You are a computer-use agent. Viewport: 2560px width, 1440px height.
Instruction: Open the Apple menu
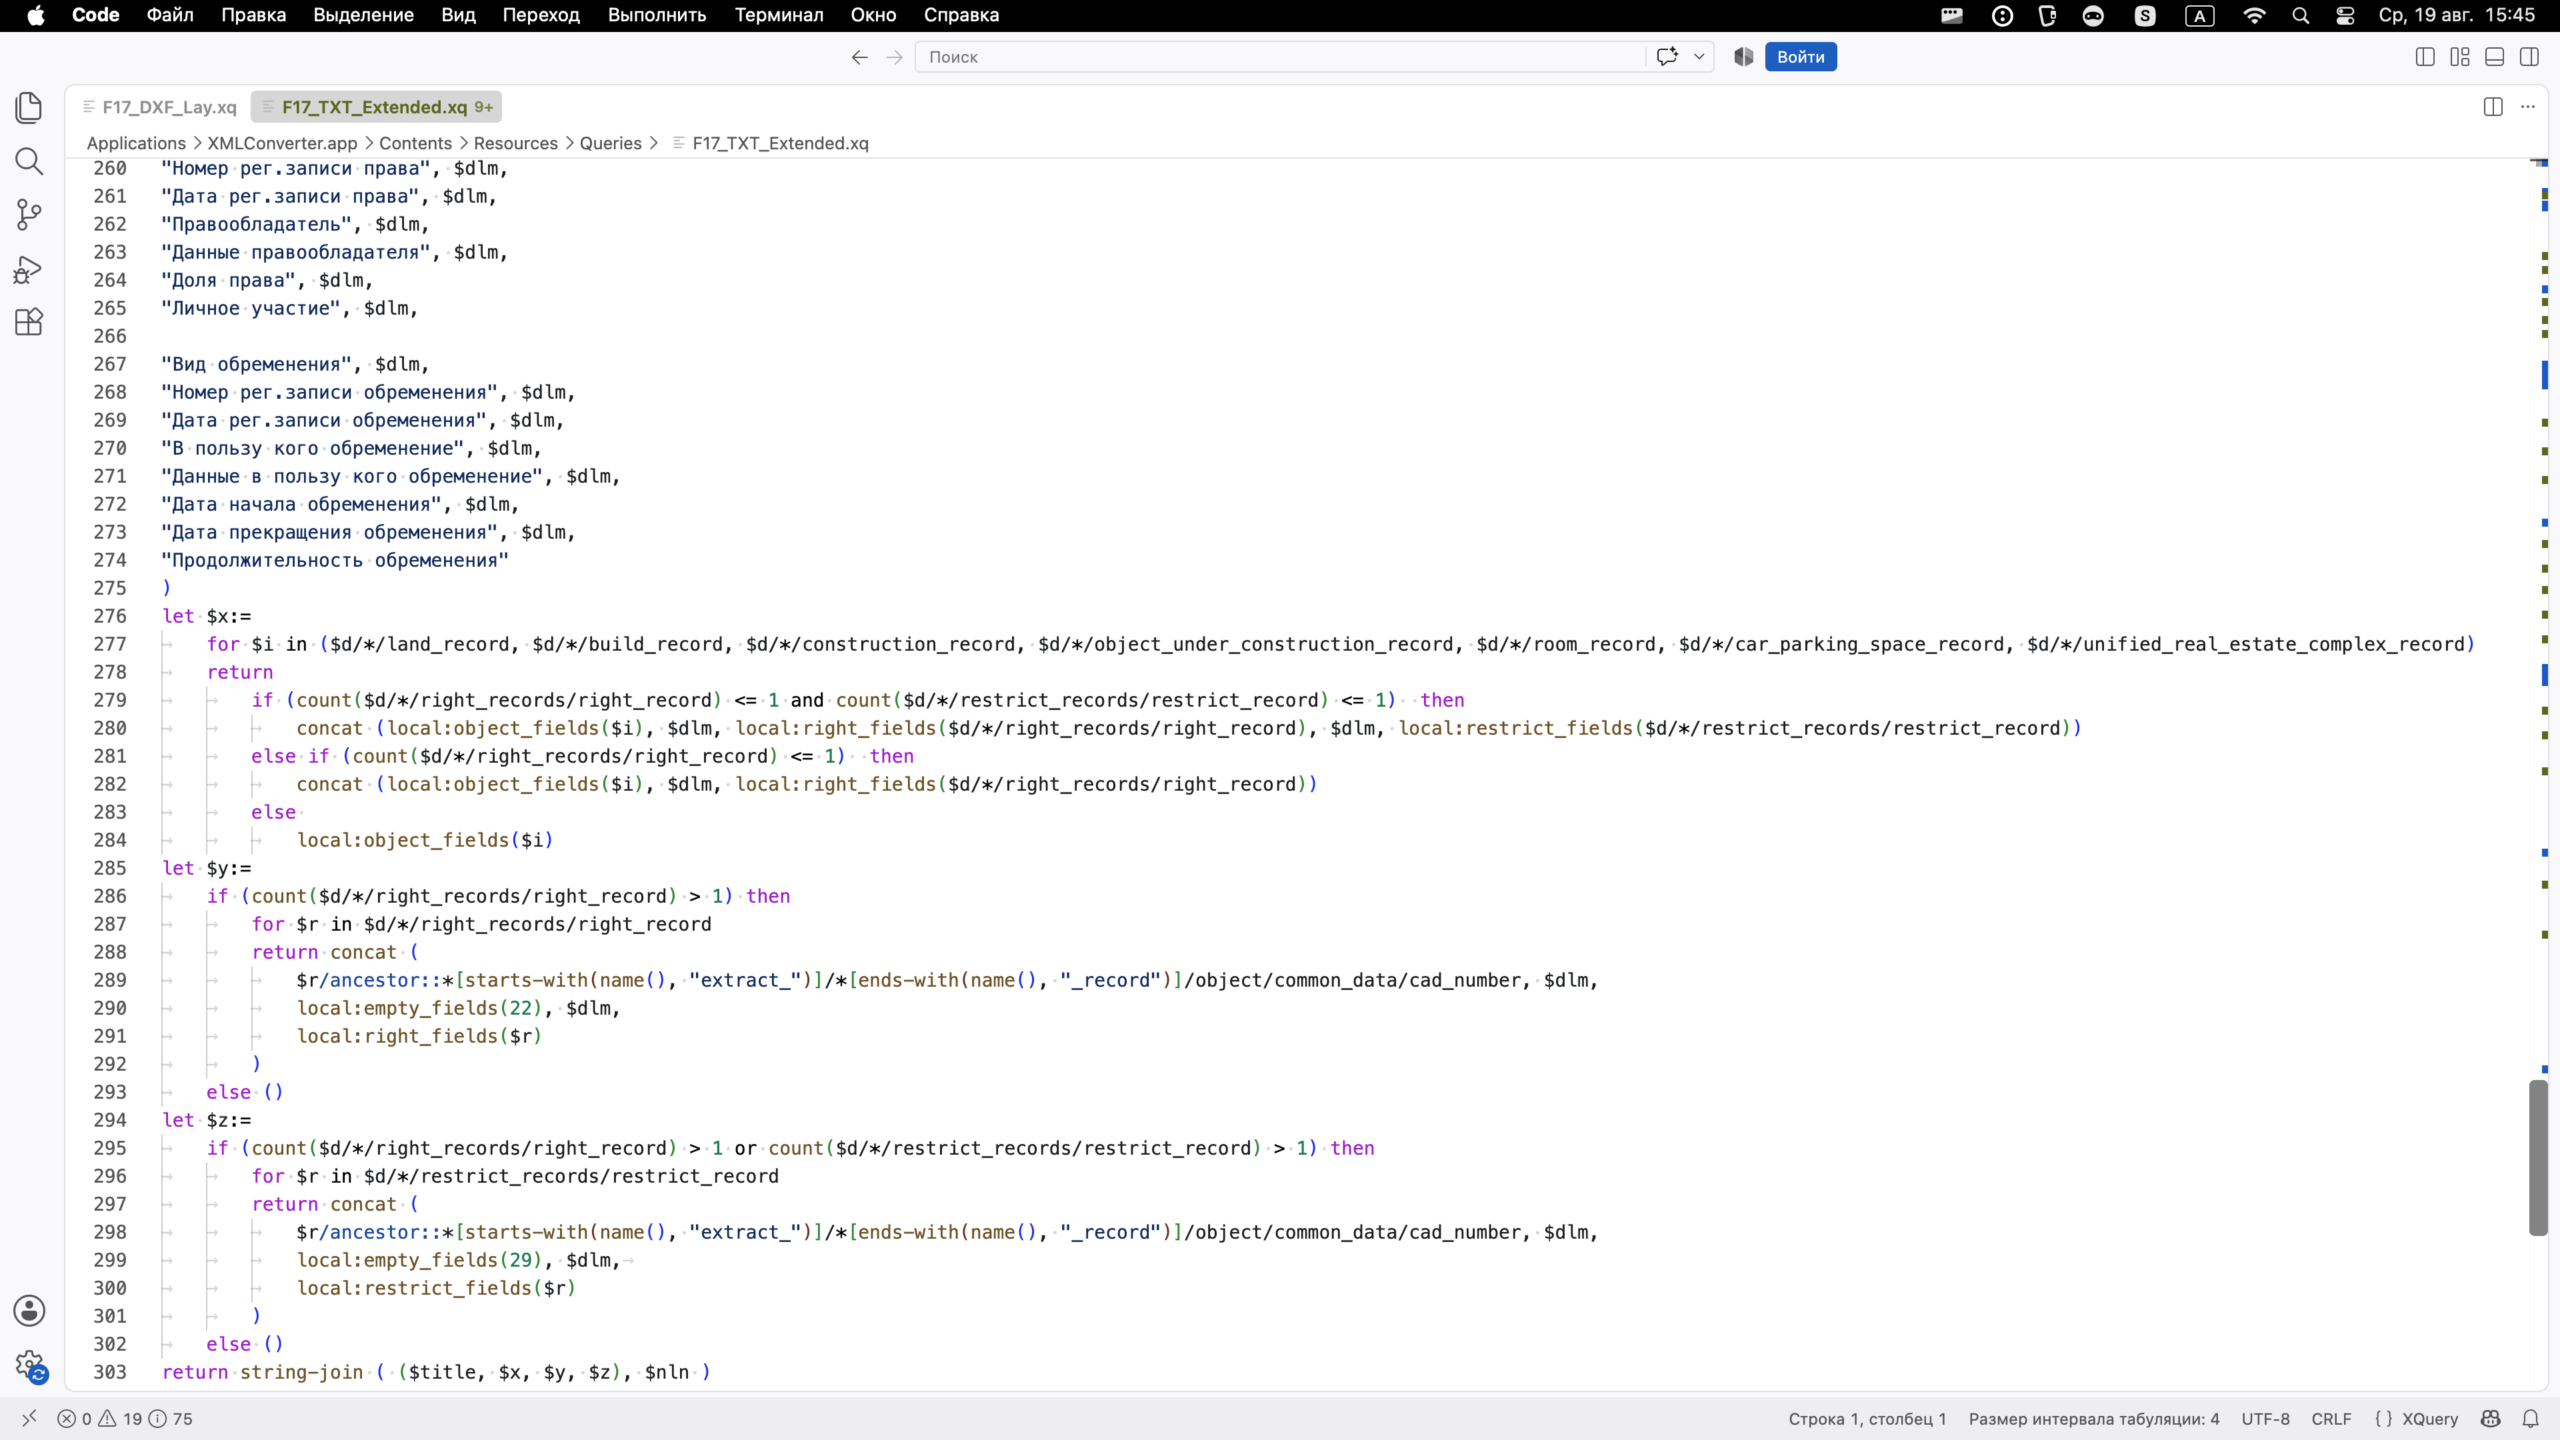point(36,15)
